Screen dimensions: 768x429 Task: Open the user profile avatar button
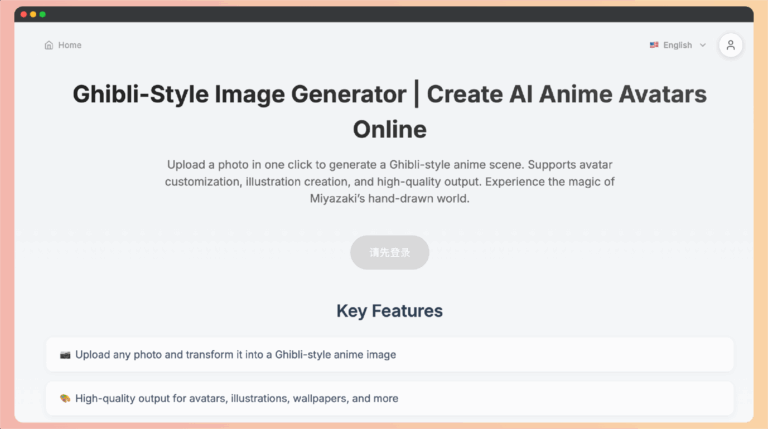[730, 45]
